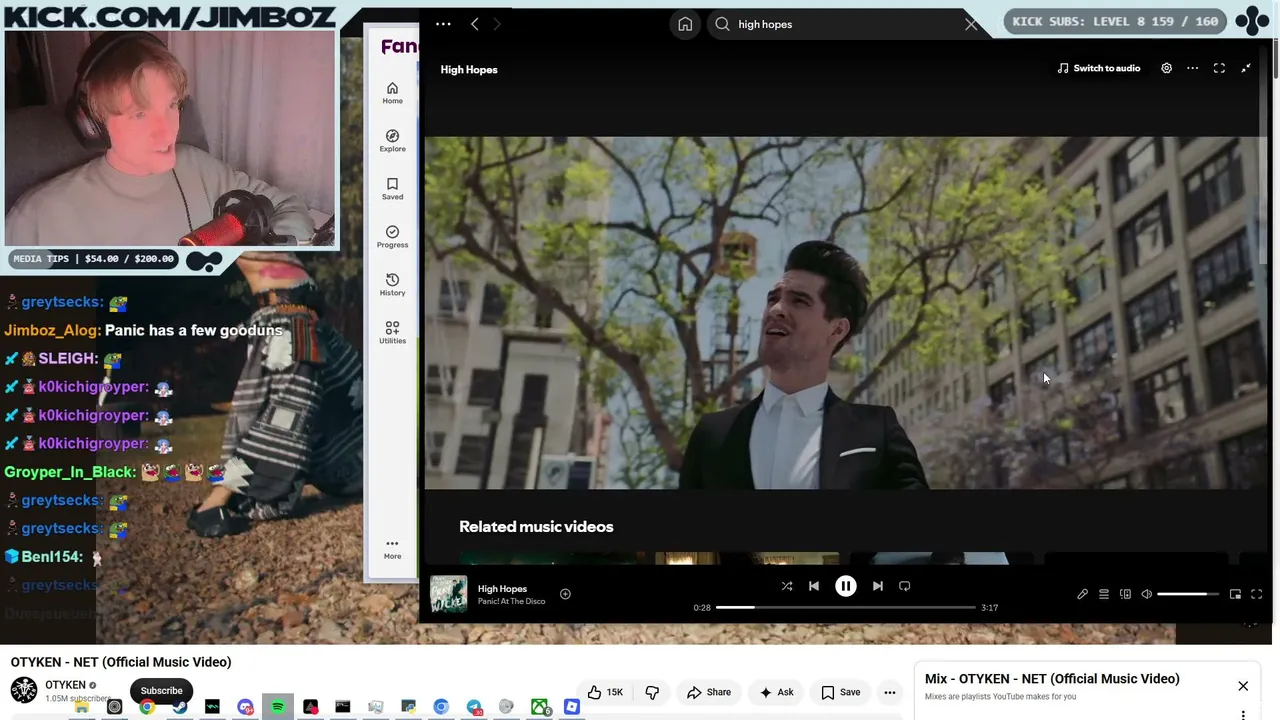This screenshot has height=720, width=1280.
Task: Open the Mix - OTYKEN playlist title
Action: (1052, 679)
